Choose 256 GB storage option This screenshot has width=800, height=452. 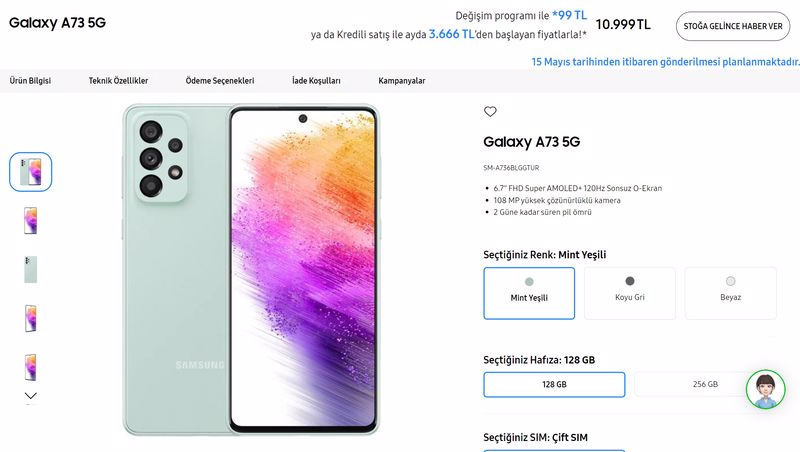coord(705,384)
